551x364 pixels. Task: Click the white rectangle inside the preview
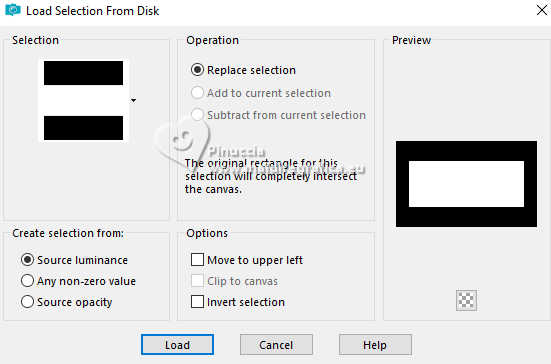click(x=466, y=184)
